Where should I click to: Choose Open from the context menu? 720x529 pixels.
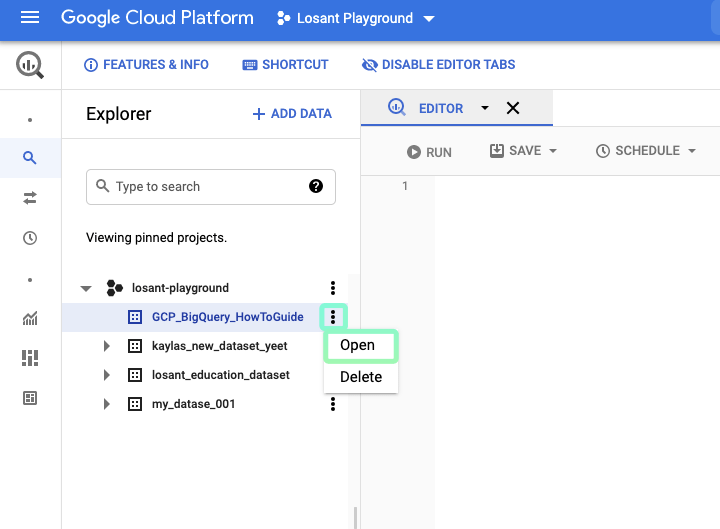[x=361, y=345]
